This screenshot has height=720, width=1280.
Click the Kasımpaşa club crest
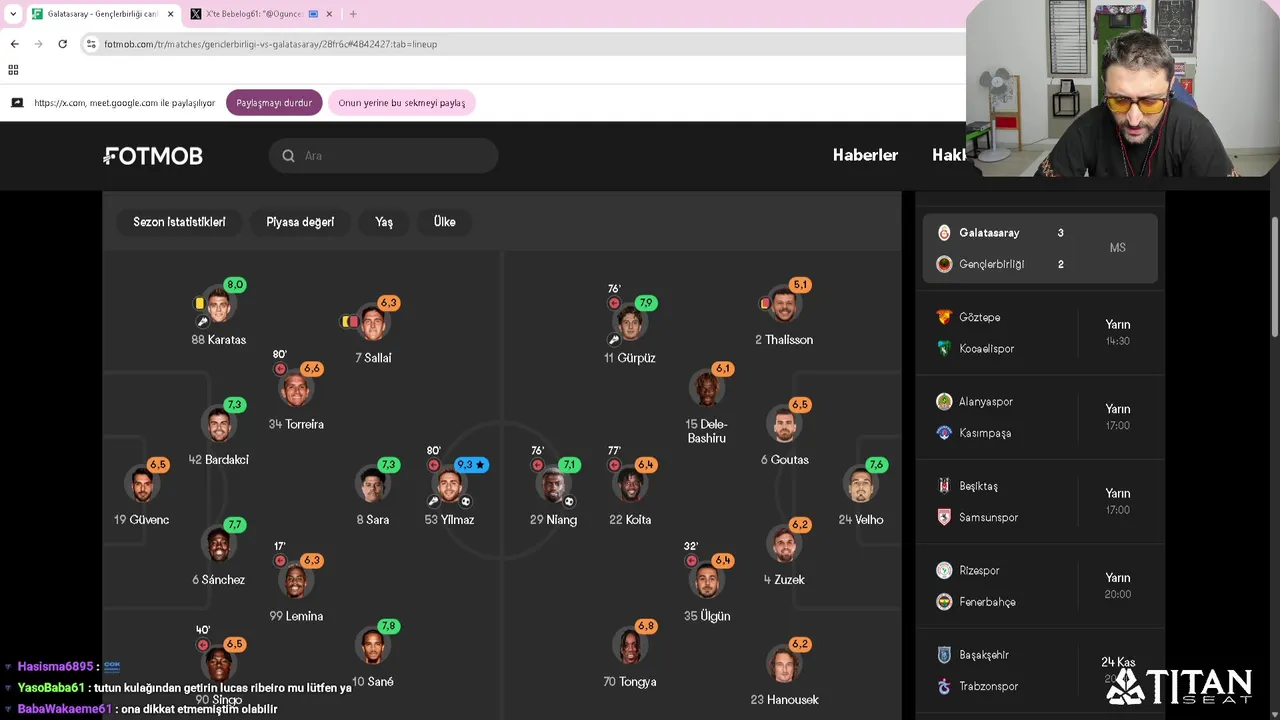(944, 433)
